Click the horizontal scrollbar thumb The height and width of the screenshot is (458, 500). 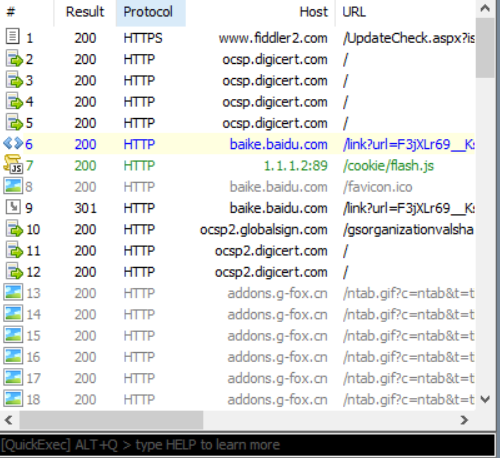111,420
